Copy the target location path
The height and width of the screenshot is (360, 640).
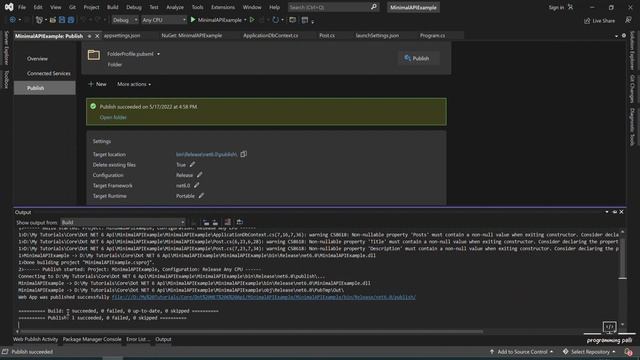[x=244, y=154]
